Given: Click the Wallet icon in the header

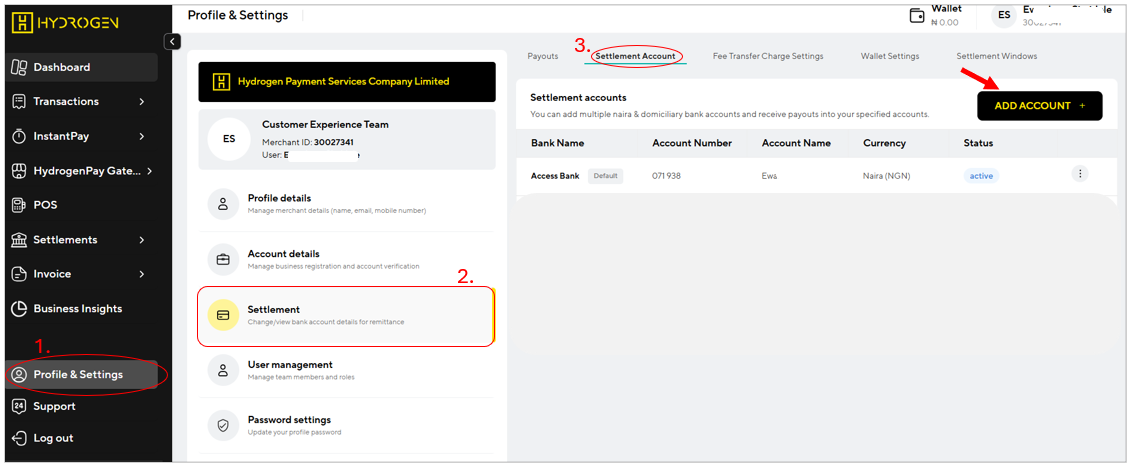Looking at the screenshot, I should coord(918,16).
